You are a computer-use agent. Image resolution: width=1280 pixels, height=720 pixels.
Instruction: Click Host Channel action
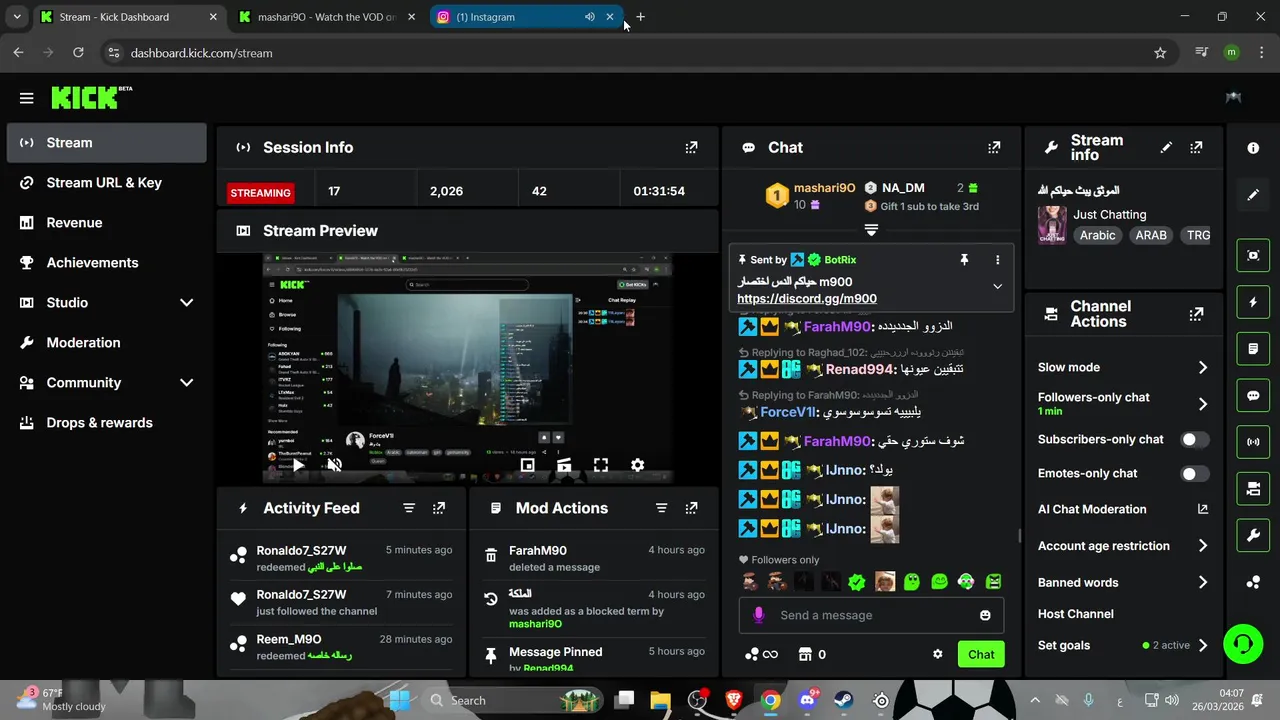1076,614
